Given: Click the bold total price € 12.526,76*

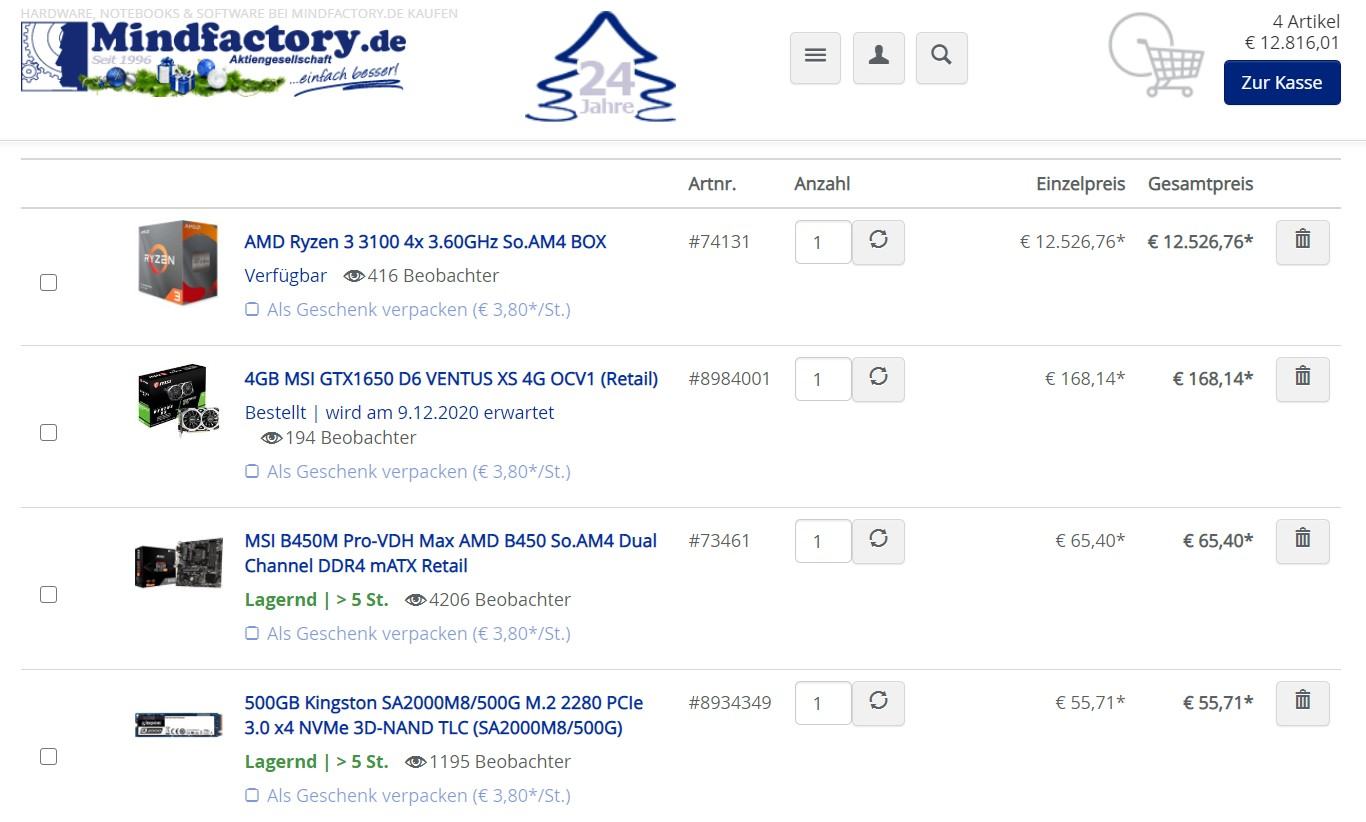Looking at the screenshot, I should (1200, 242).
